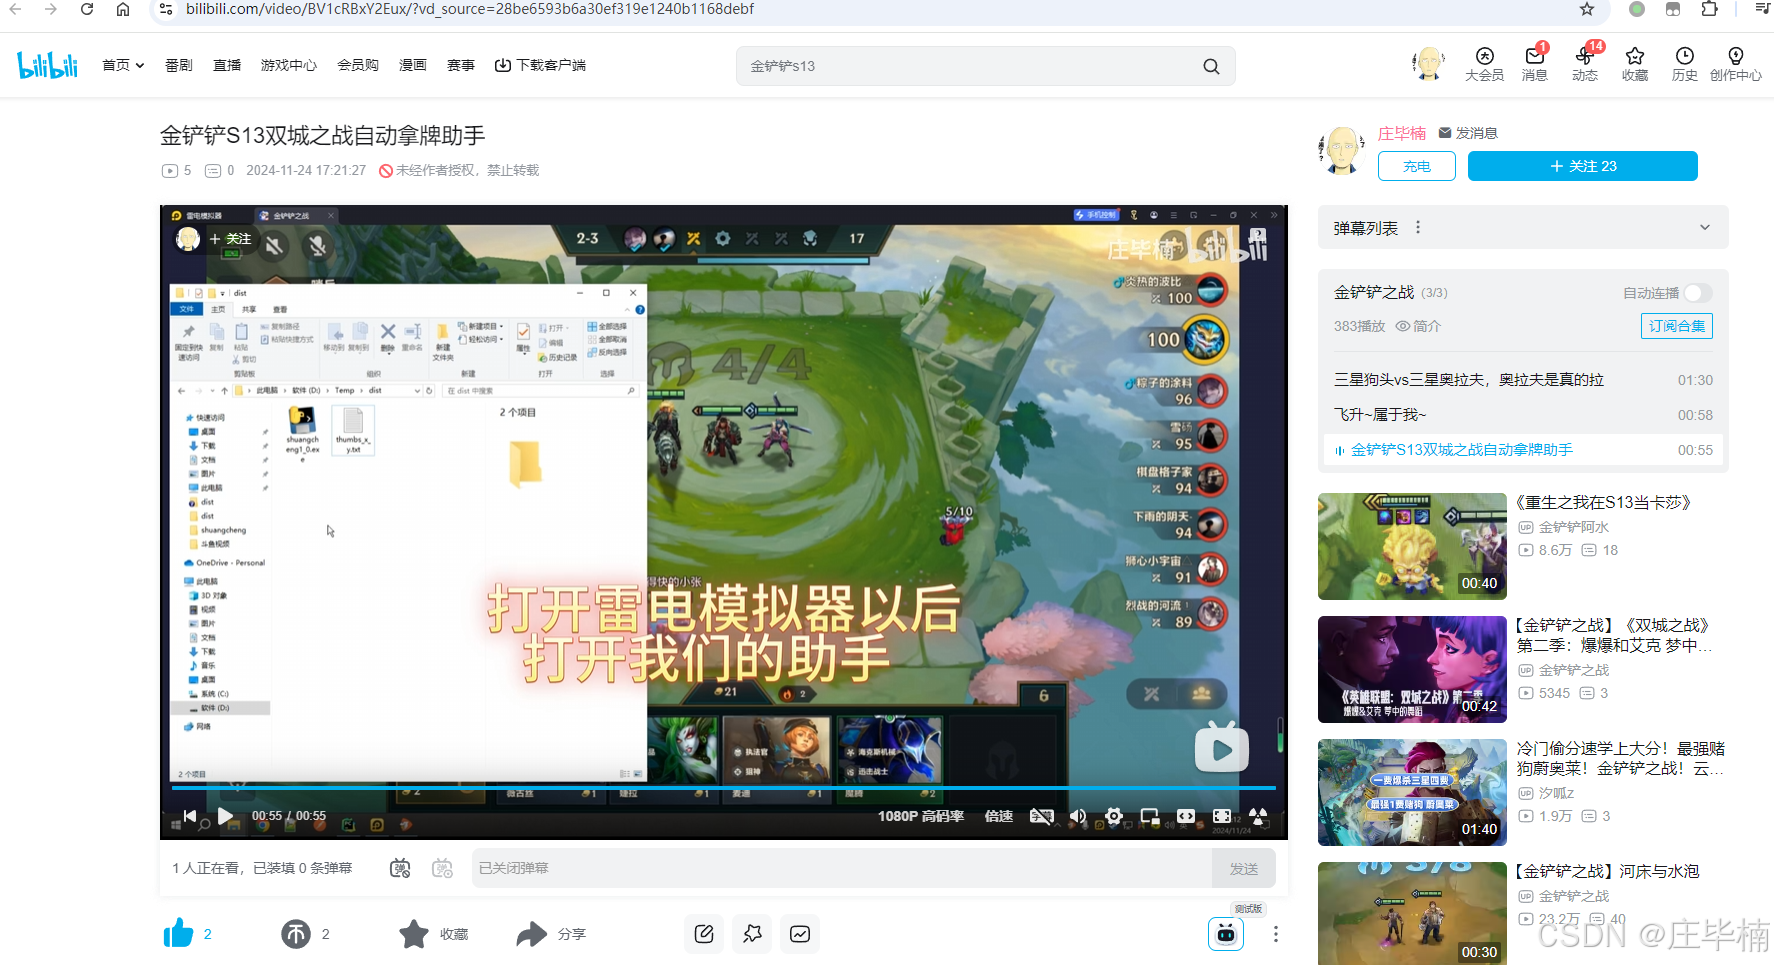Open 漫画 in navigation
This screenshot has width=1774, height=965.
click(x=413, y=65)
